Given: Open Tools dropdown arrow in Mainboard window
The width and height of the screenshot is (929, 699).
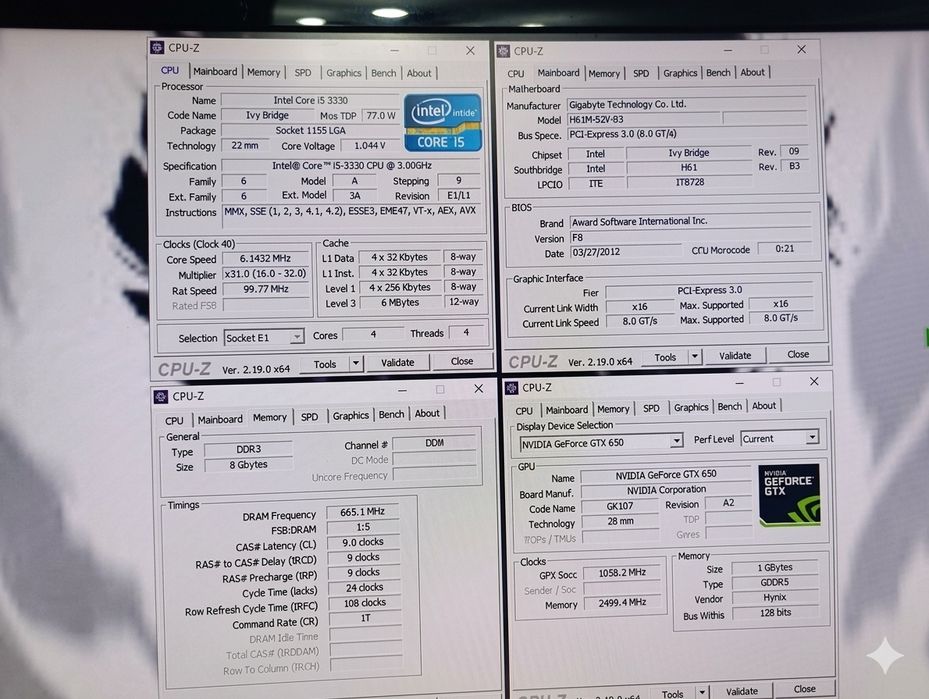Looking at the screenshot, I should 694,357.
